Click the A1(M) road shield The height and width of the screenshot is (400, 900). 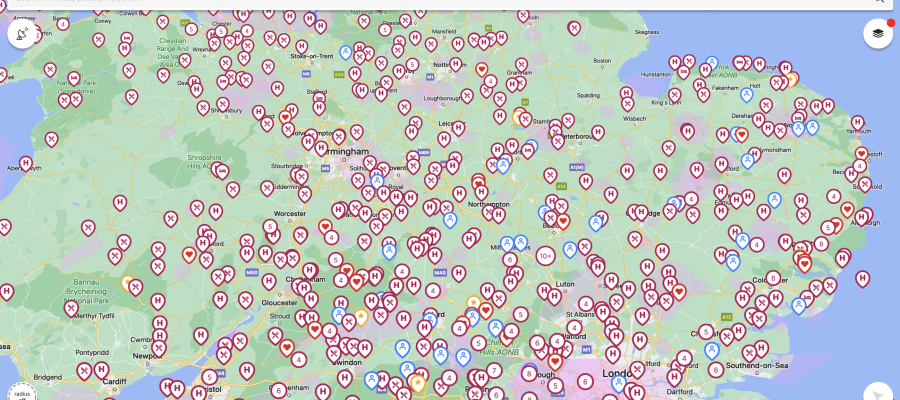click(577, 167)
